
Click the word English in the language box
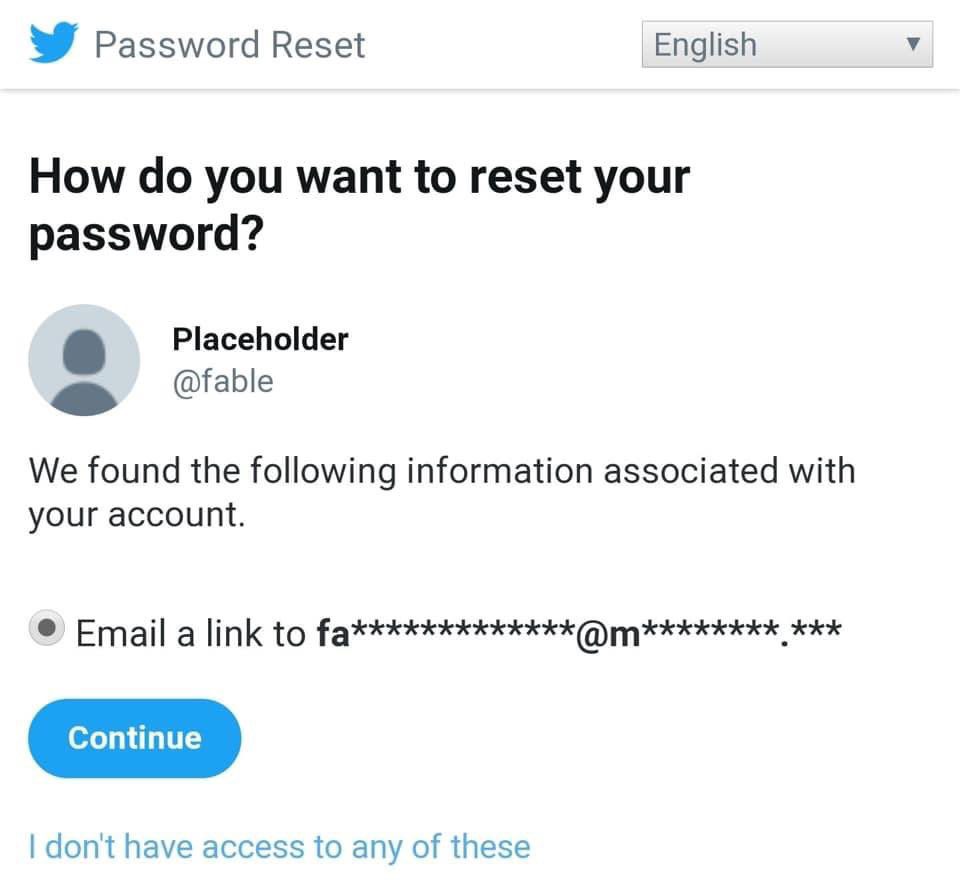pyautogui.click(x=705, y=45)
